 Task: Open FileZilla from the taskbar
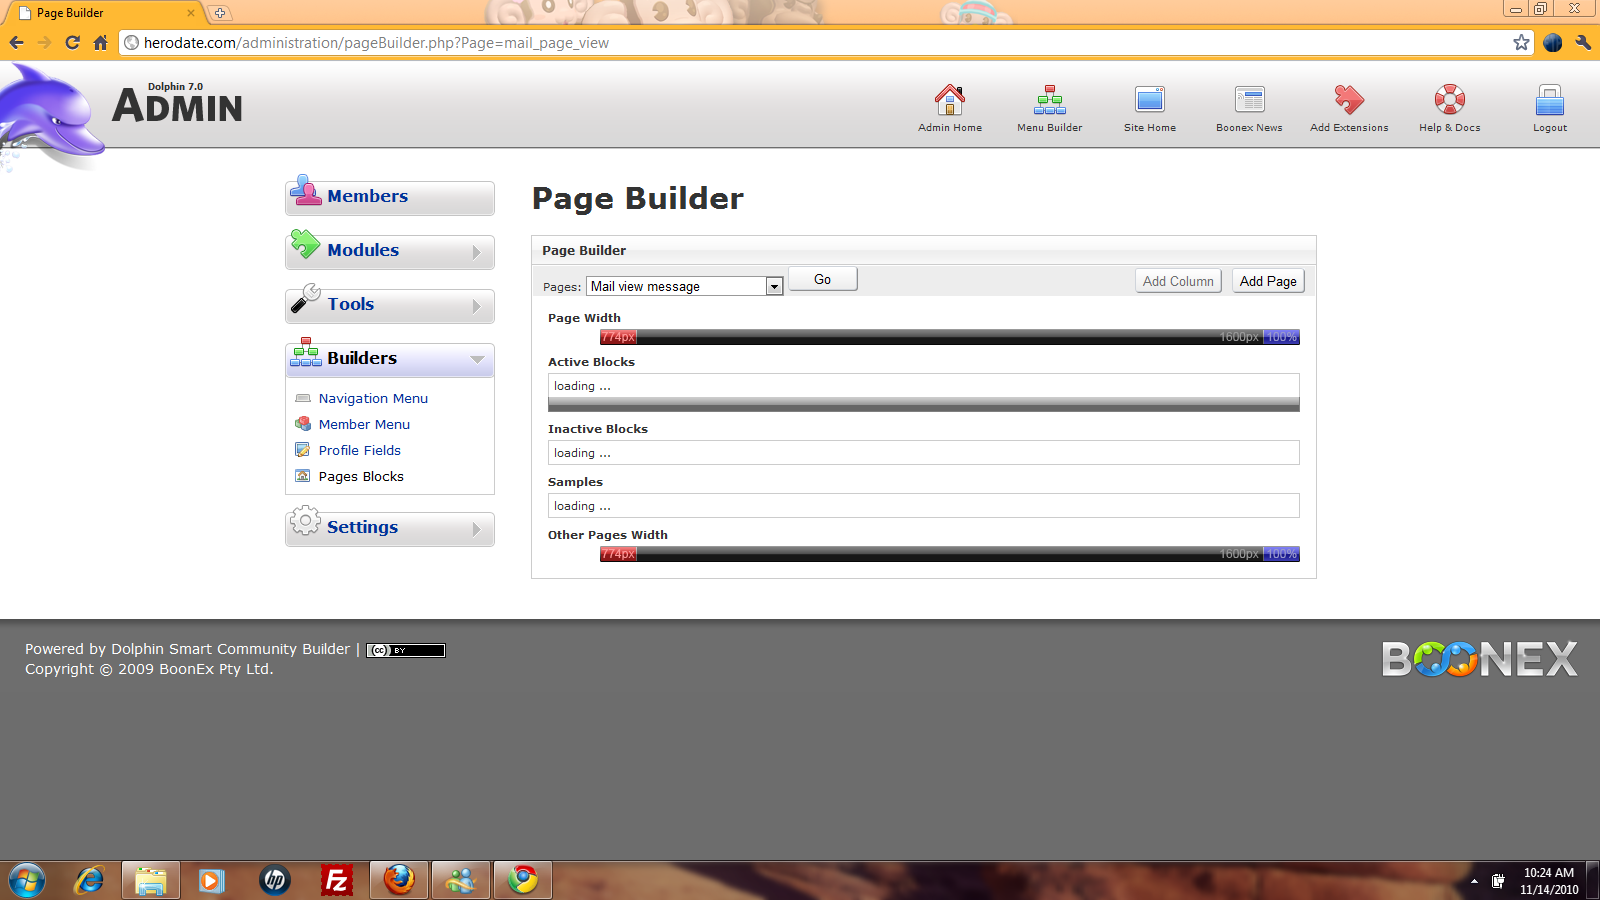coord(337,880)
